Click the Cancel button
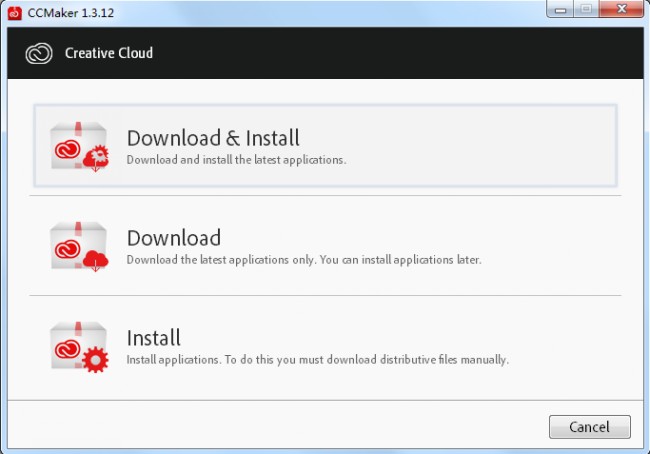Viewport: 650px width, 454px height. (x=589, y=427)
